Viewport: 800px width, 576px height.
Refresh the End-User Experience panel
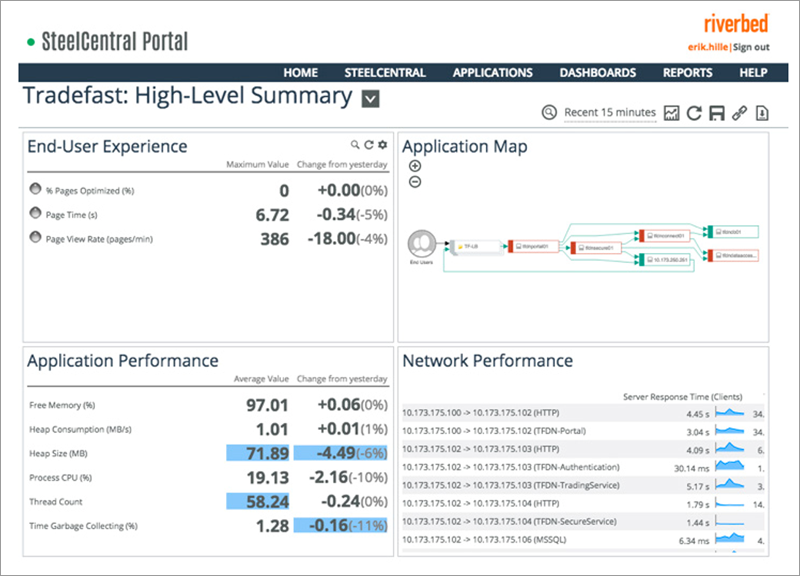(x=369, y=145)
